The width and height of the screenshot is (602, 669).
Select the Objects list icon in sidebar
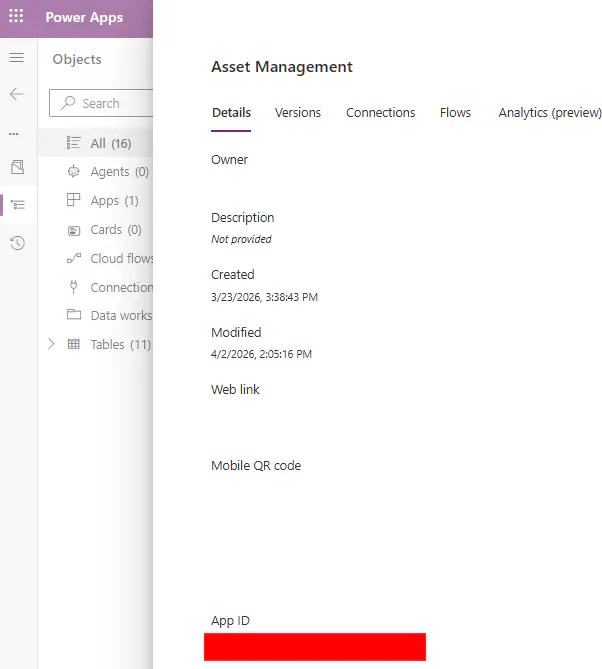(18, 205)
